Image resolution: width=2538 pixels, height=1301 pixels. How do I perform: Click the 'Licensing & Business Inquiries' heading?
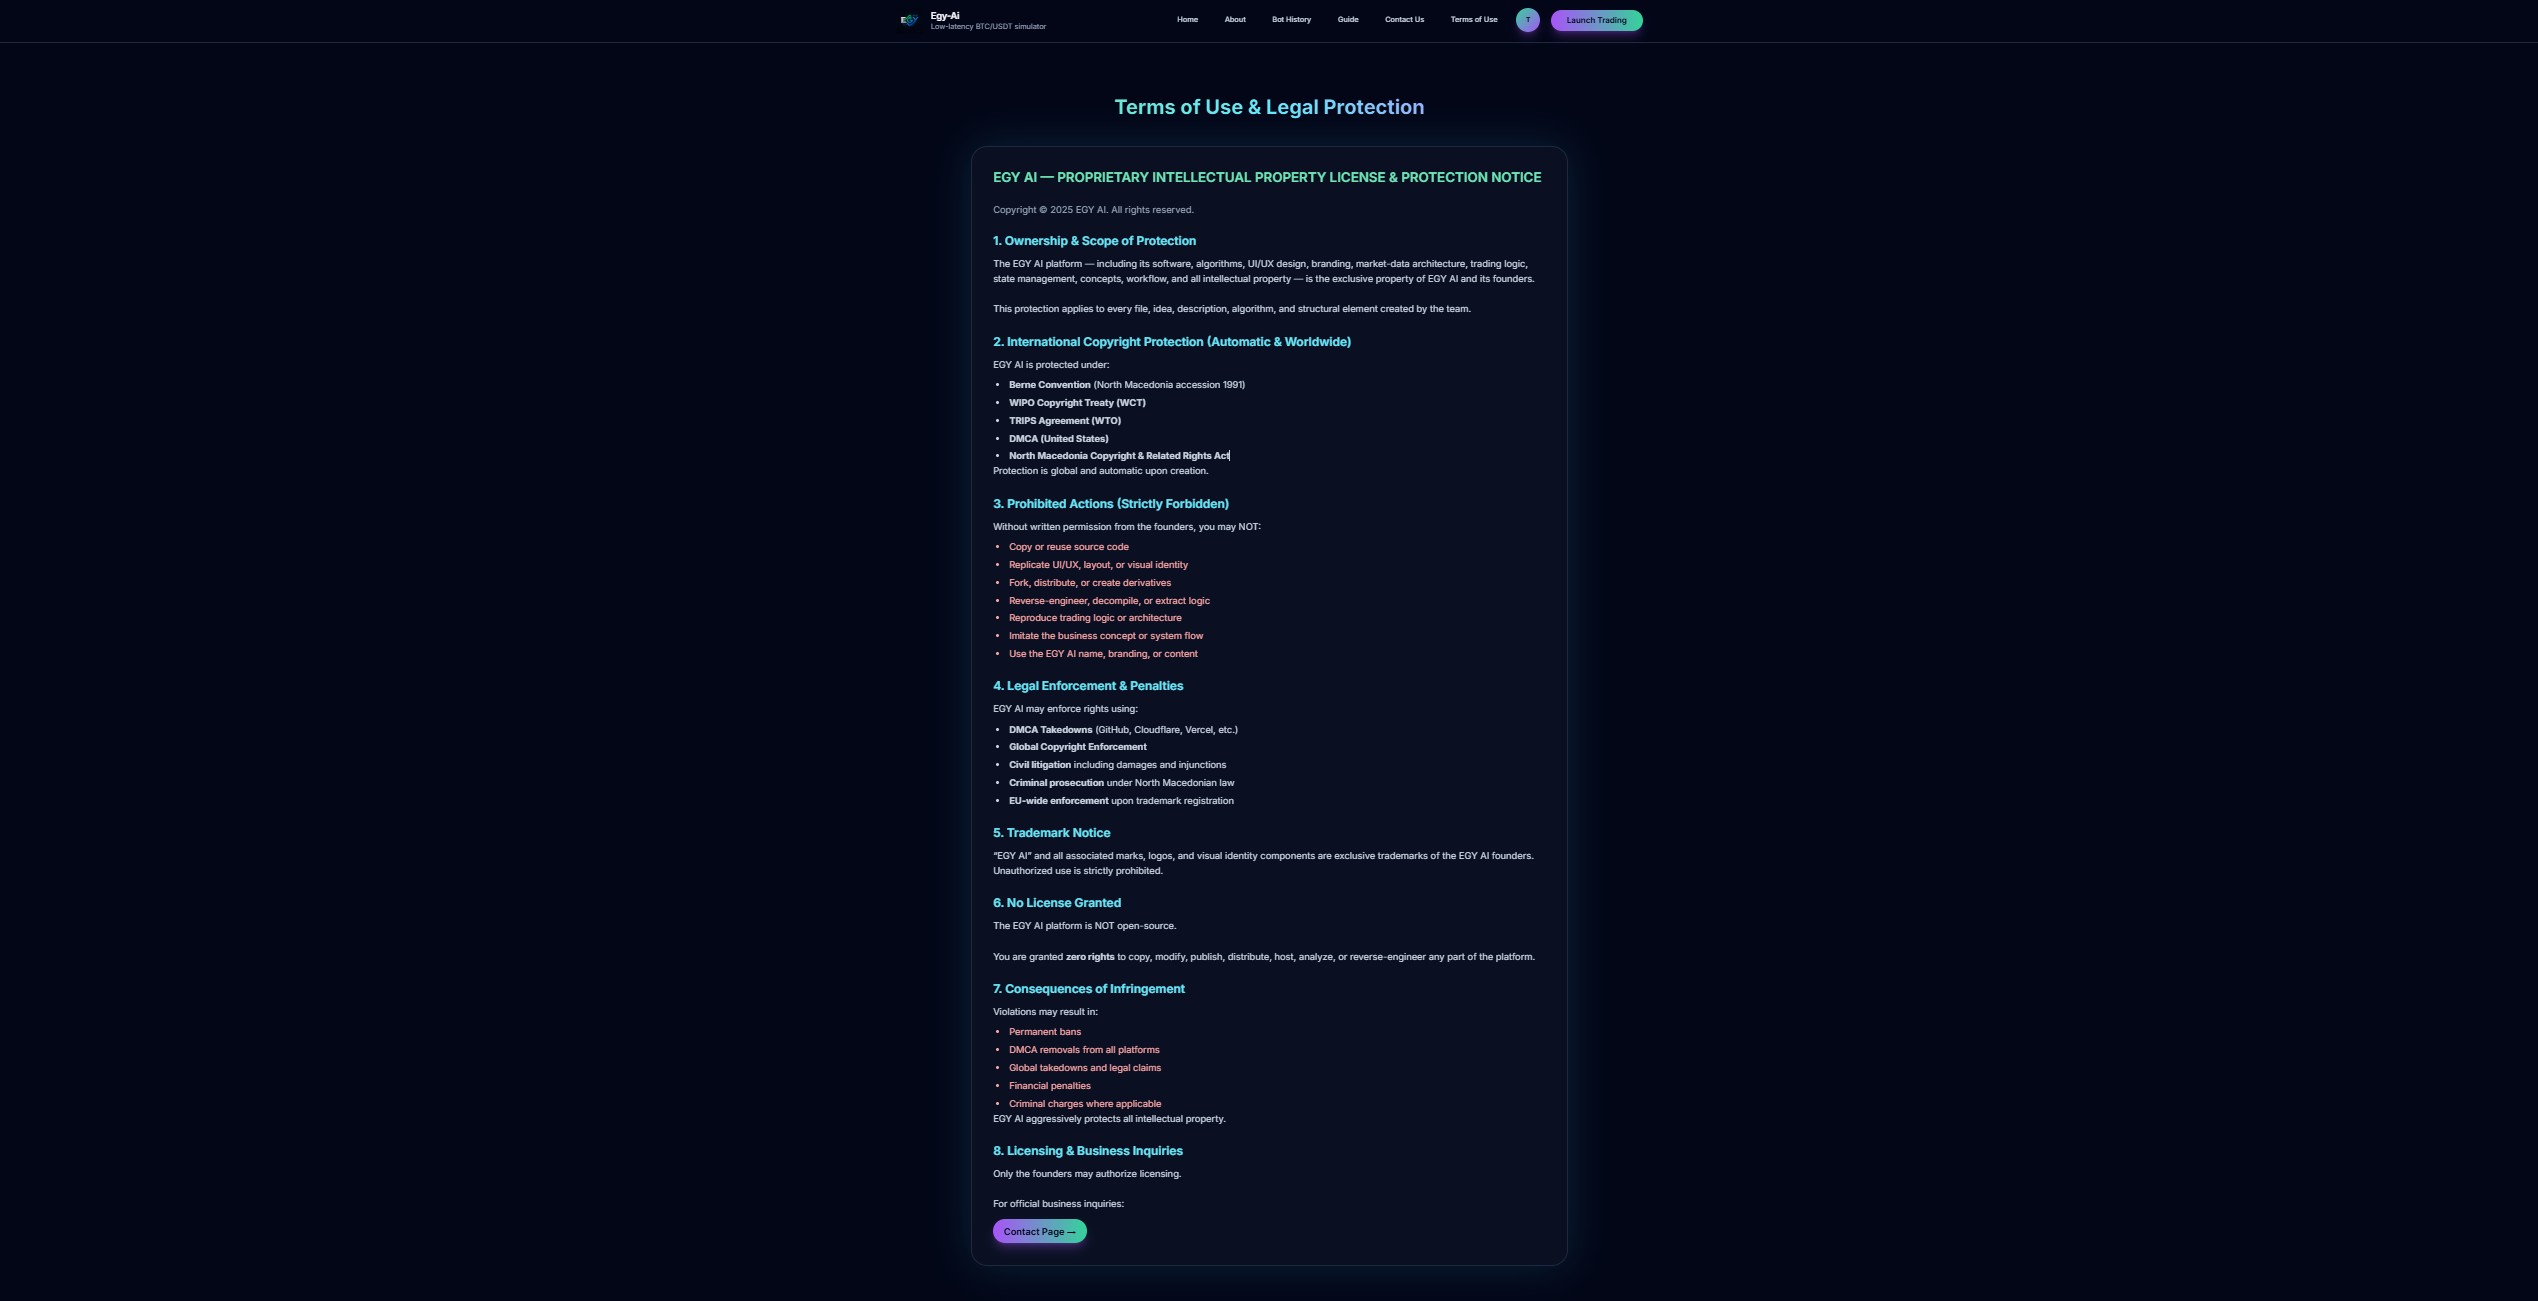(x=1087, y=1151)
